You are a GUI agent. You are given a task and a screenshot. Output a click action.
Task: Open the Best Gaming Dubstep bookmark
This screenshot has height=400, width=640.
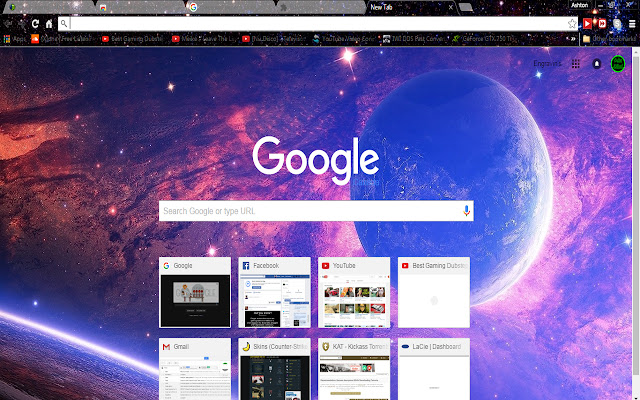pyautogui.click(x=133, y=39)
